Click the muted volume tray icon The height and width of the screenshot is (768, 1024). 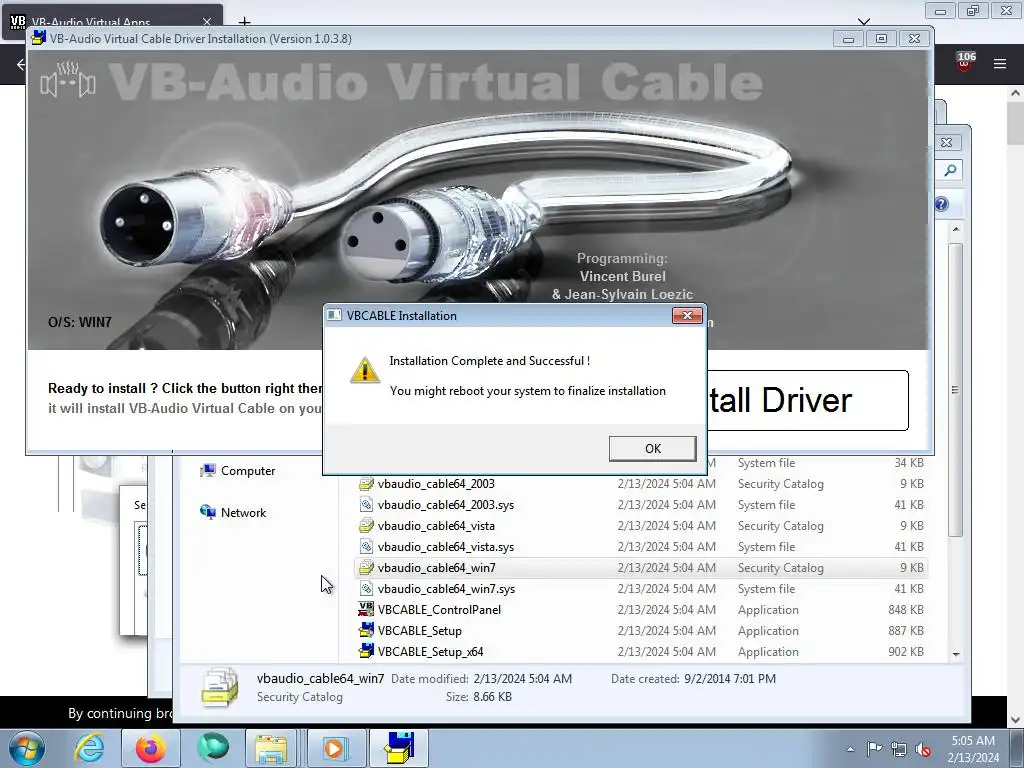pyautogui.click(x=923, y=749)
